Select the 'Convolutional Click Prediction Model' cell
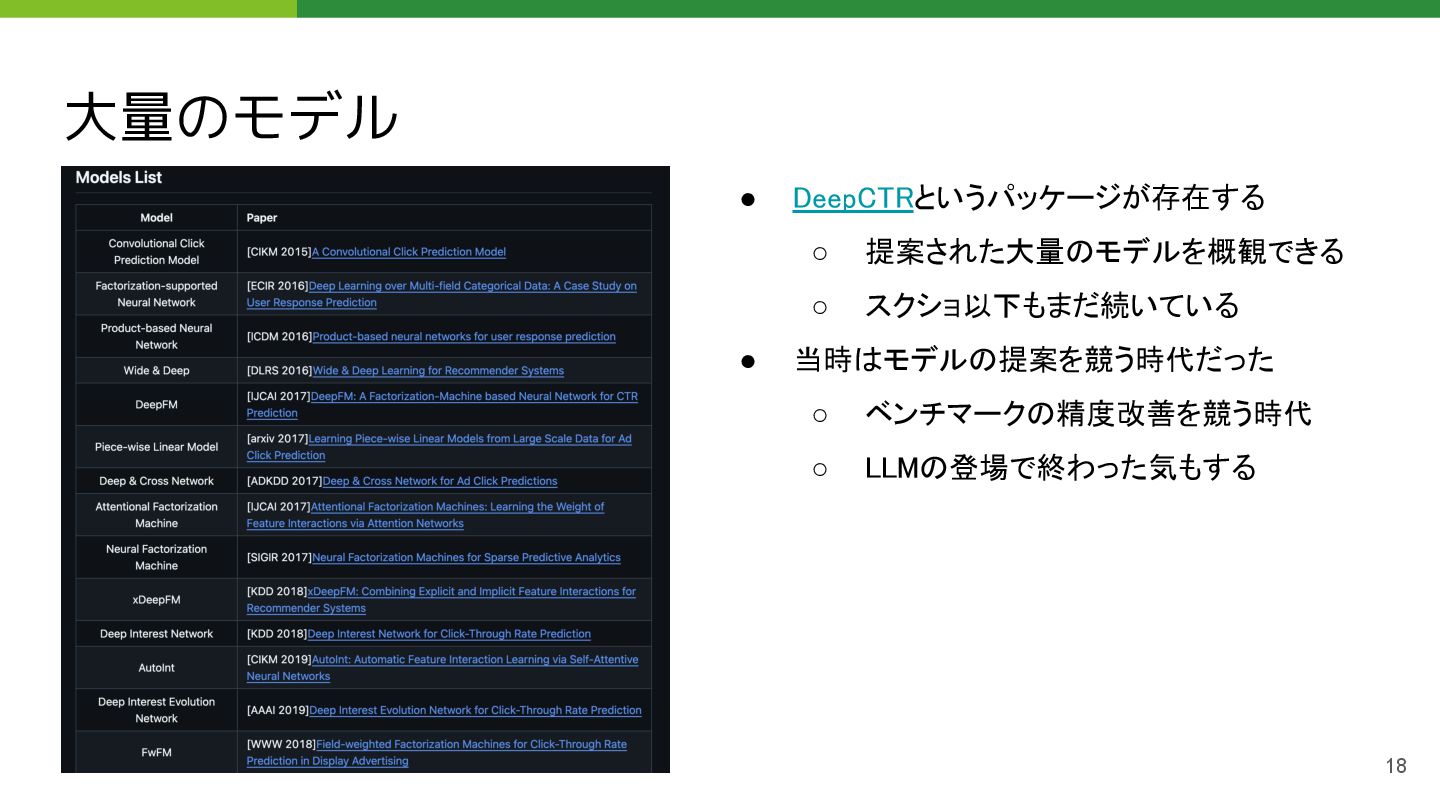This screenshot has width=1440, height=810. pos(157,252)
